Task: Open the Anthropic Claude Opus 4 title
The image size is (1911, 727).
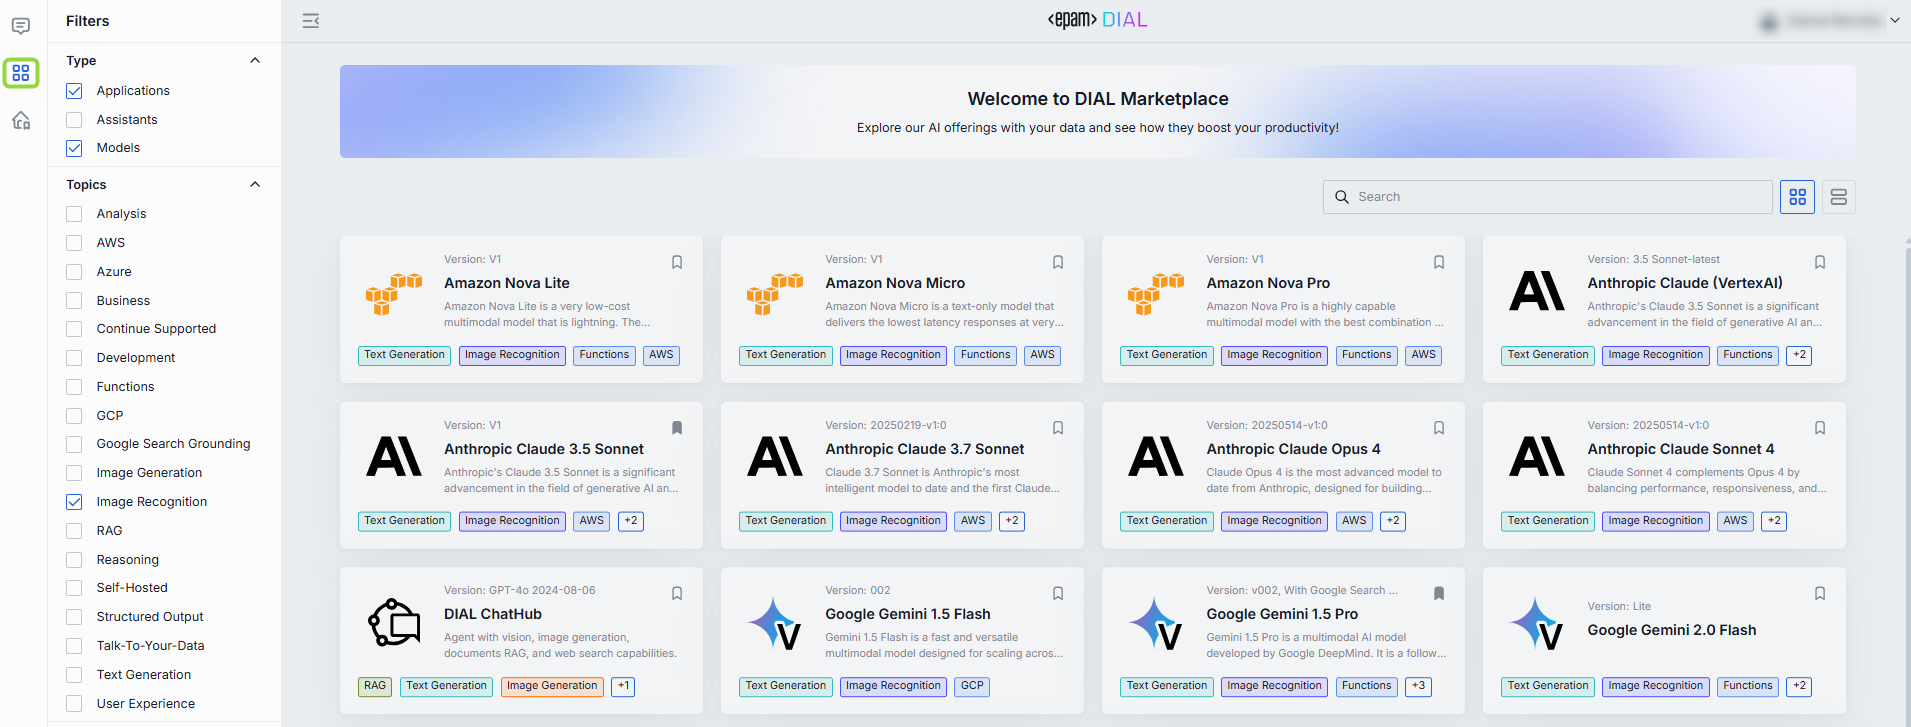Action: click(1293, 449)
